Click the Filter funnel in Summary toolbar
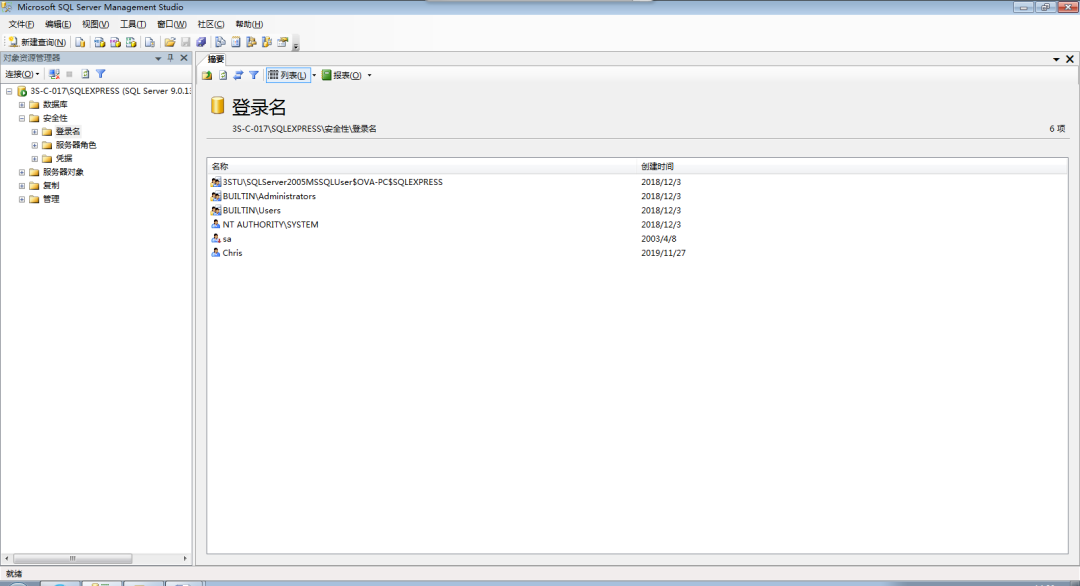 [x=253, y=75]
